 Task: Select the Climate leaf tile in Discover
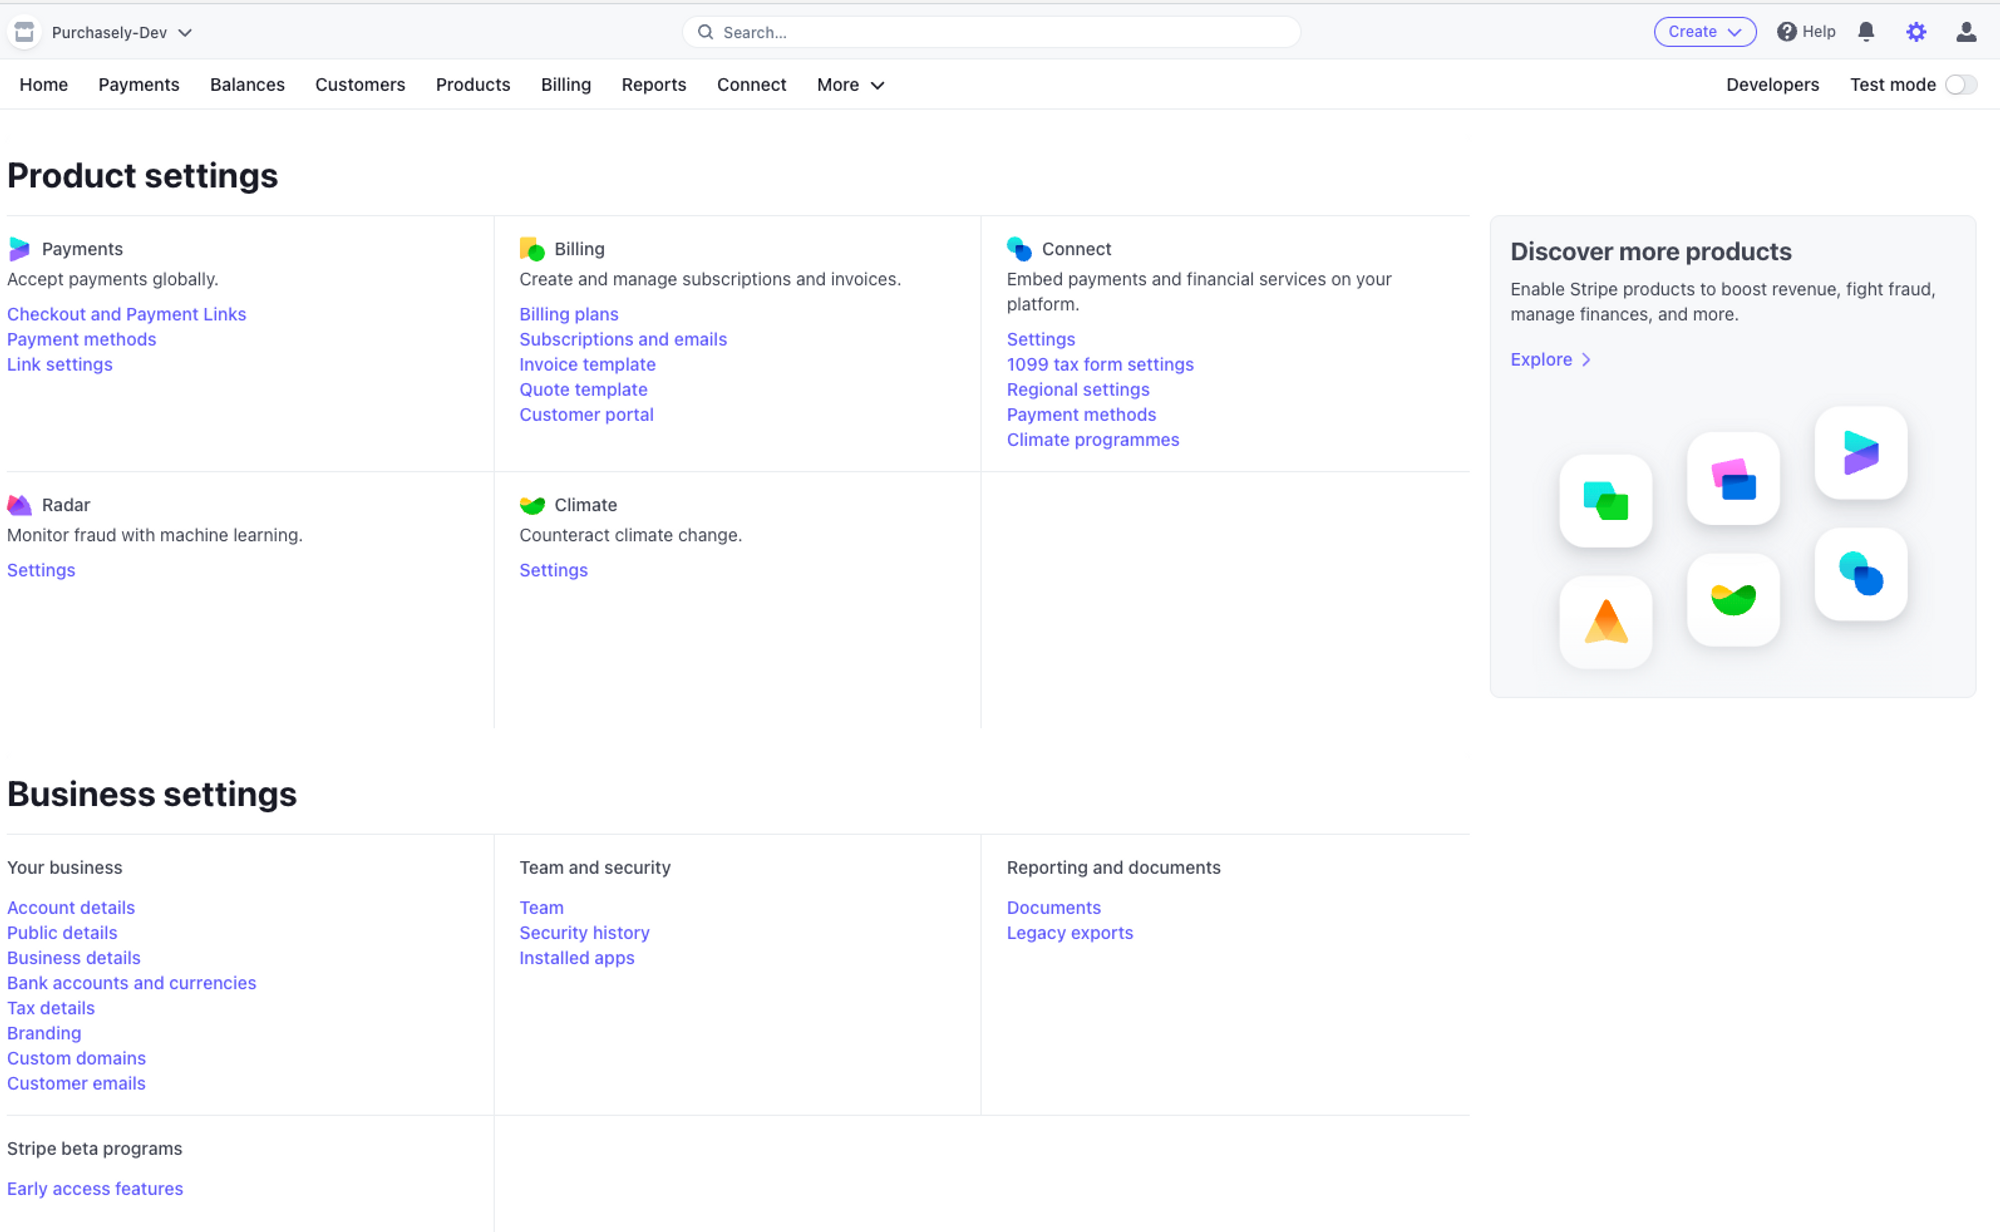coord(1733,600)
